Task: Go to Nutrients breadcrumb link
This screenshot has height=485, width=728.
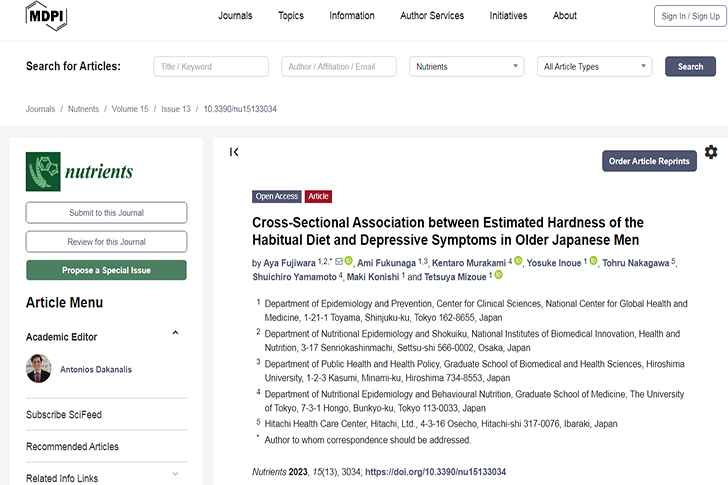Action: coord(84,109)
